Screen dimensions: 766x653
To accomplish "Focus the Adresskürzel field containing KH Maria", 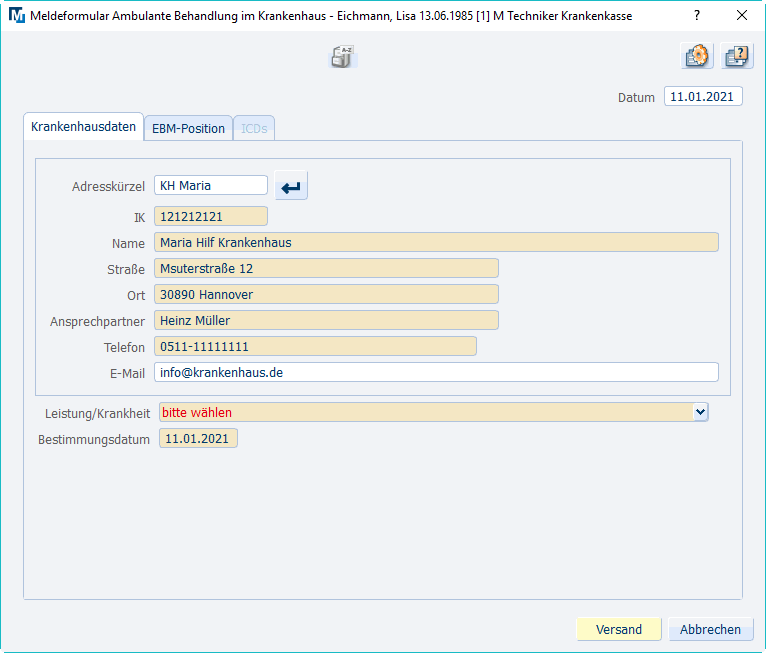I will (x=211, y=185).
